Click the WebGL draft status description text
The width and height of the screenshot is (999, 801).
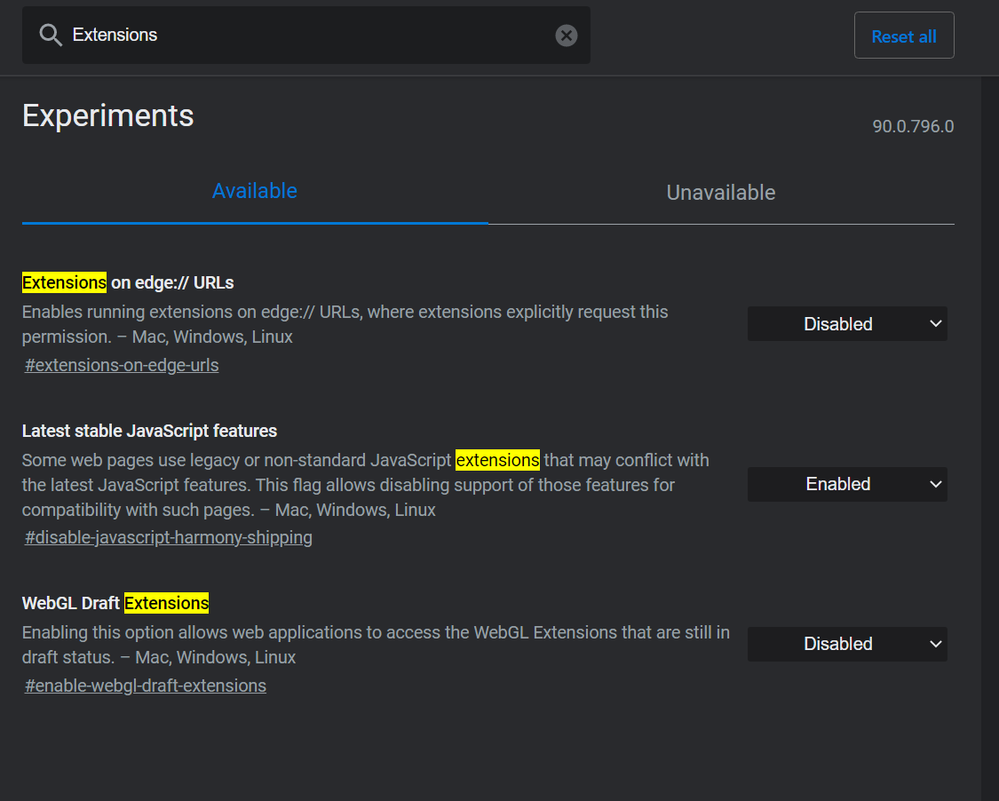pos(375,645)
